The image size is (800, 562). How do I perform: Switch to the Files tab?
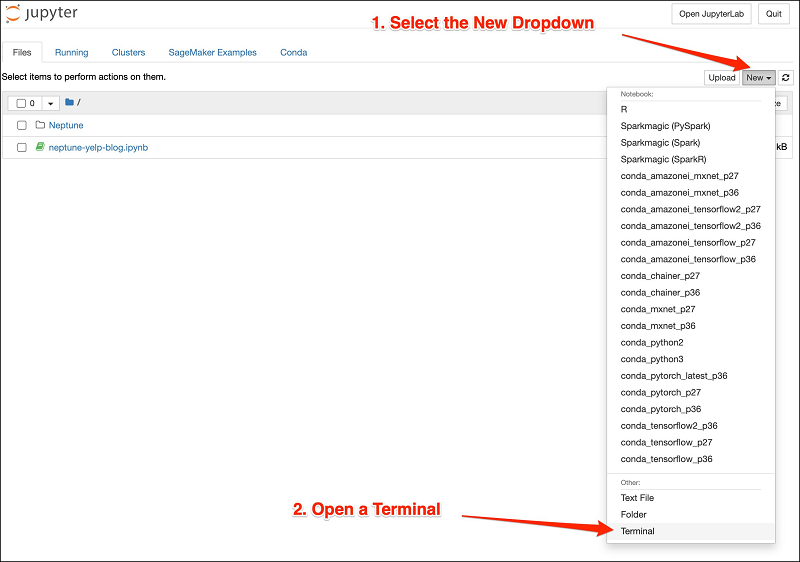[x=22, y=53]
